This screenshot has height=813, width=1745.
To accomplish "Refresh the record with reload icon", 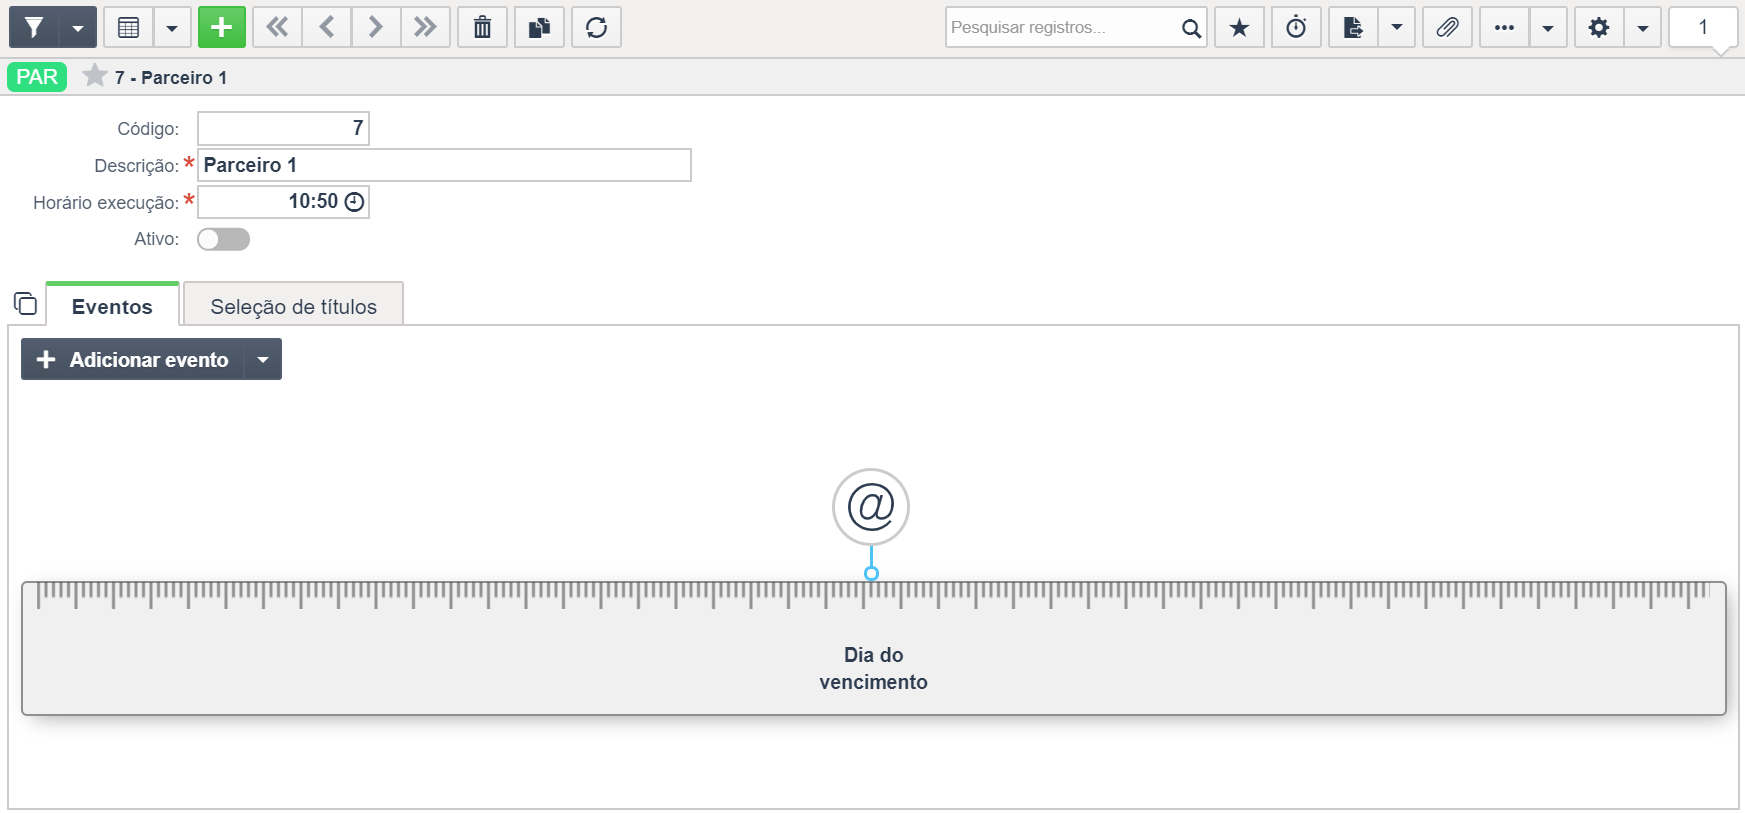I will 596,27.
